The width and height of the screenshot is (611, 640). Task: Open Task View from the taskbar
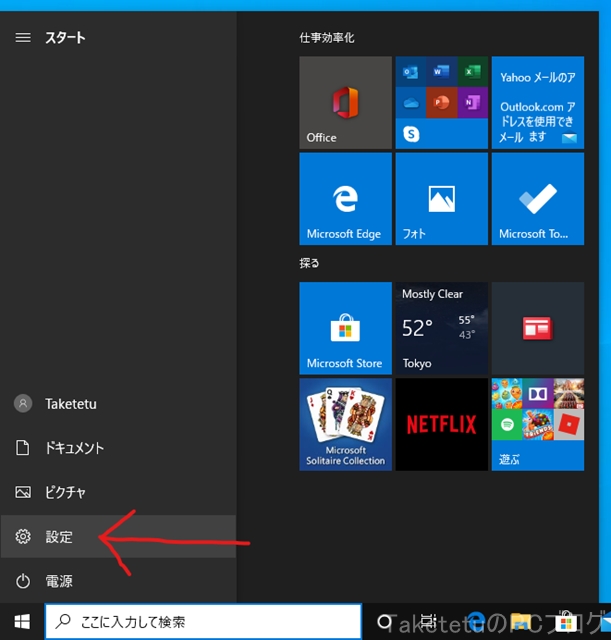click(428, 622)
